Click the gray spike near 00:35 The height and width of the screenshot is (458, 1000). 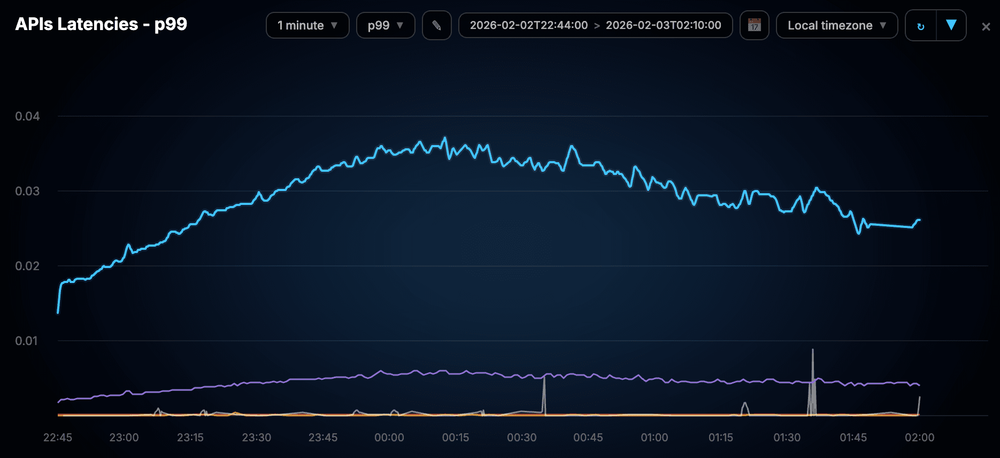544,379
